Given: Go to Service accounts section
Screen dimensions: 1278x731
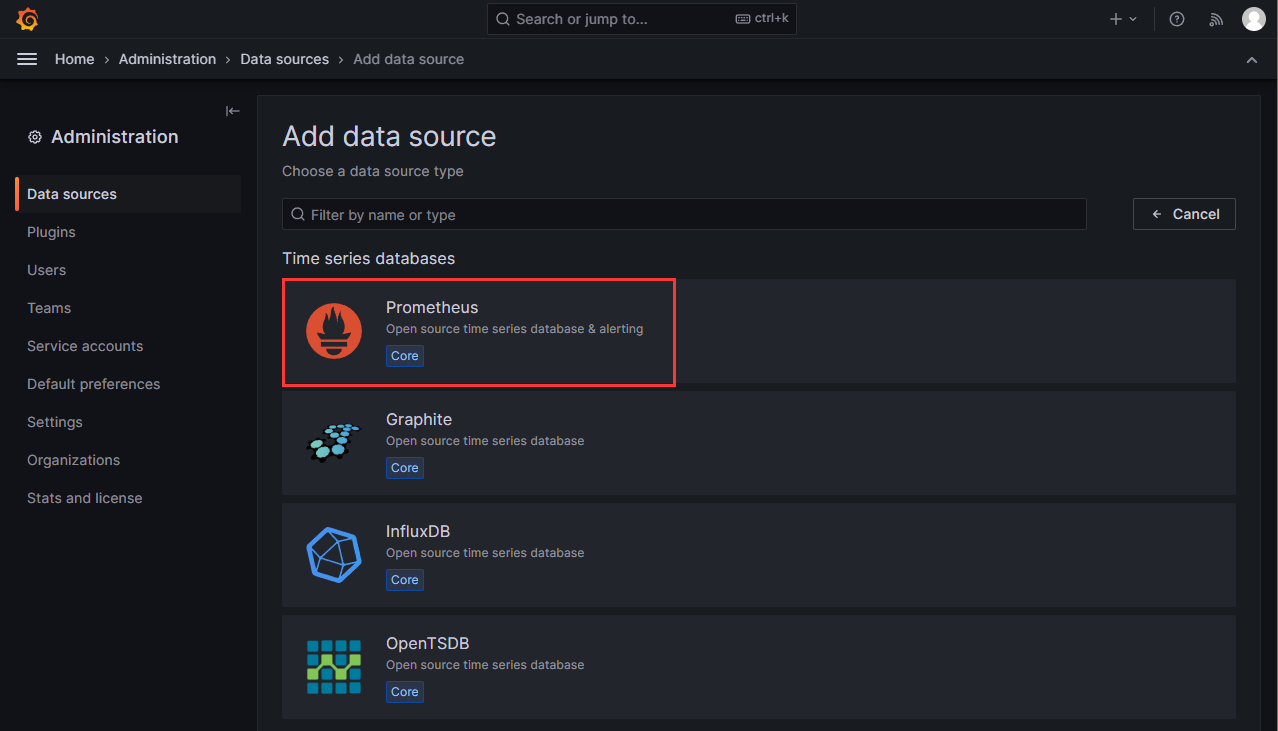Looking at the screenshot, I should coord(85,346).
